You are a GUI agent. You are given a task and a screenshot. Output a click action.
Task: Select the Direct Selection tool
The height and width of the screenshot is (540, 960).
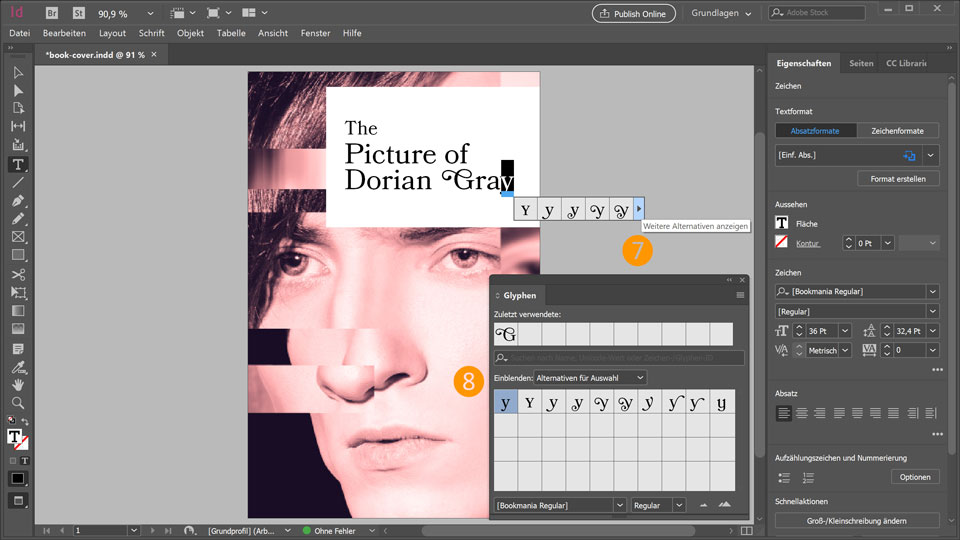(18, 91)
